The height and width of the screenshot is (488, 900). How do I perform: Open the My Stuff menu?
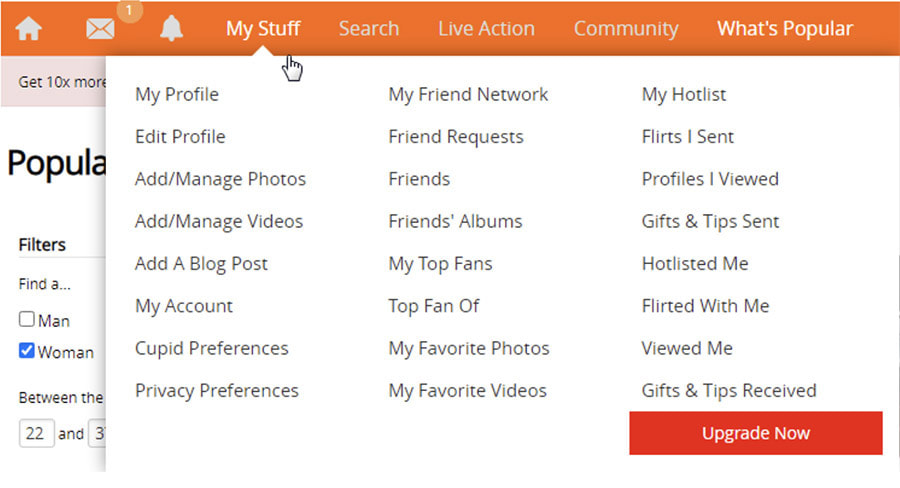tap(263, 29)
